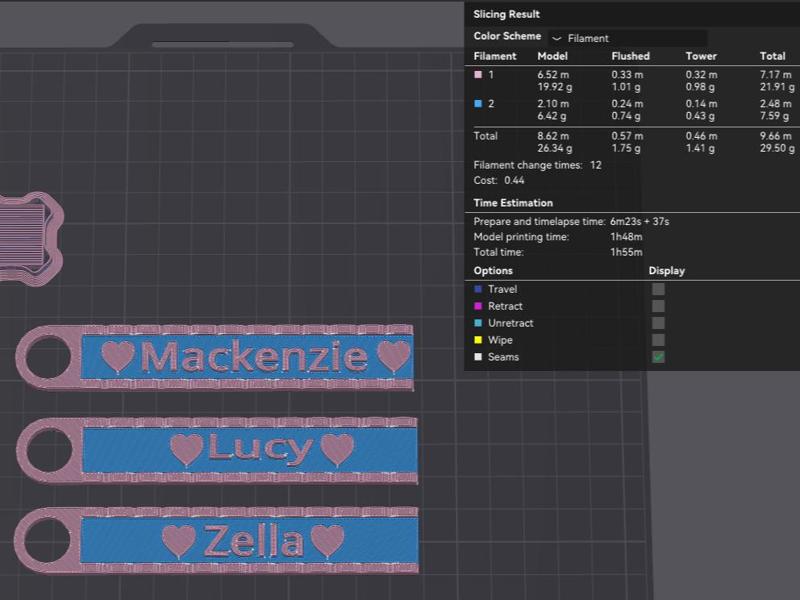Click the Slicing Result panel header

[x=505, y=14]
